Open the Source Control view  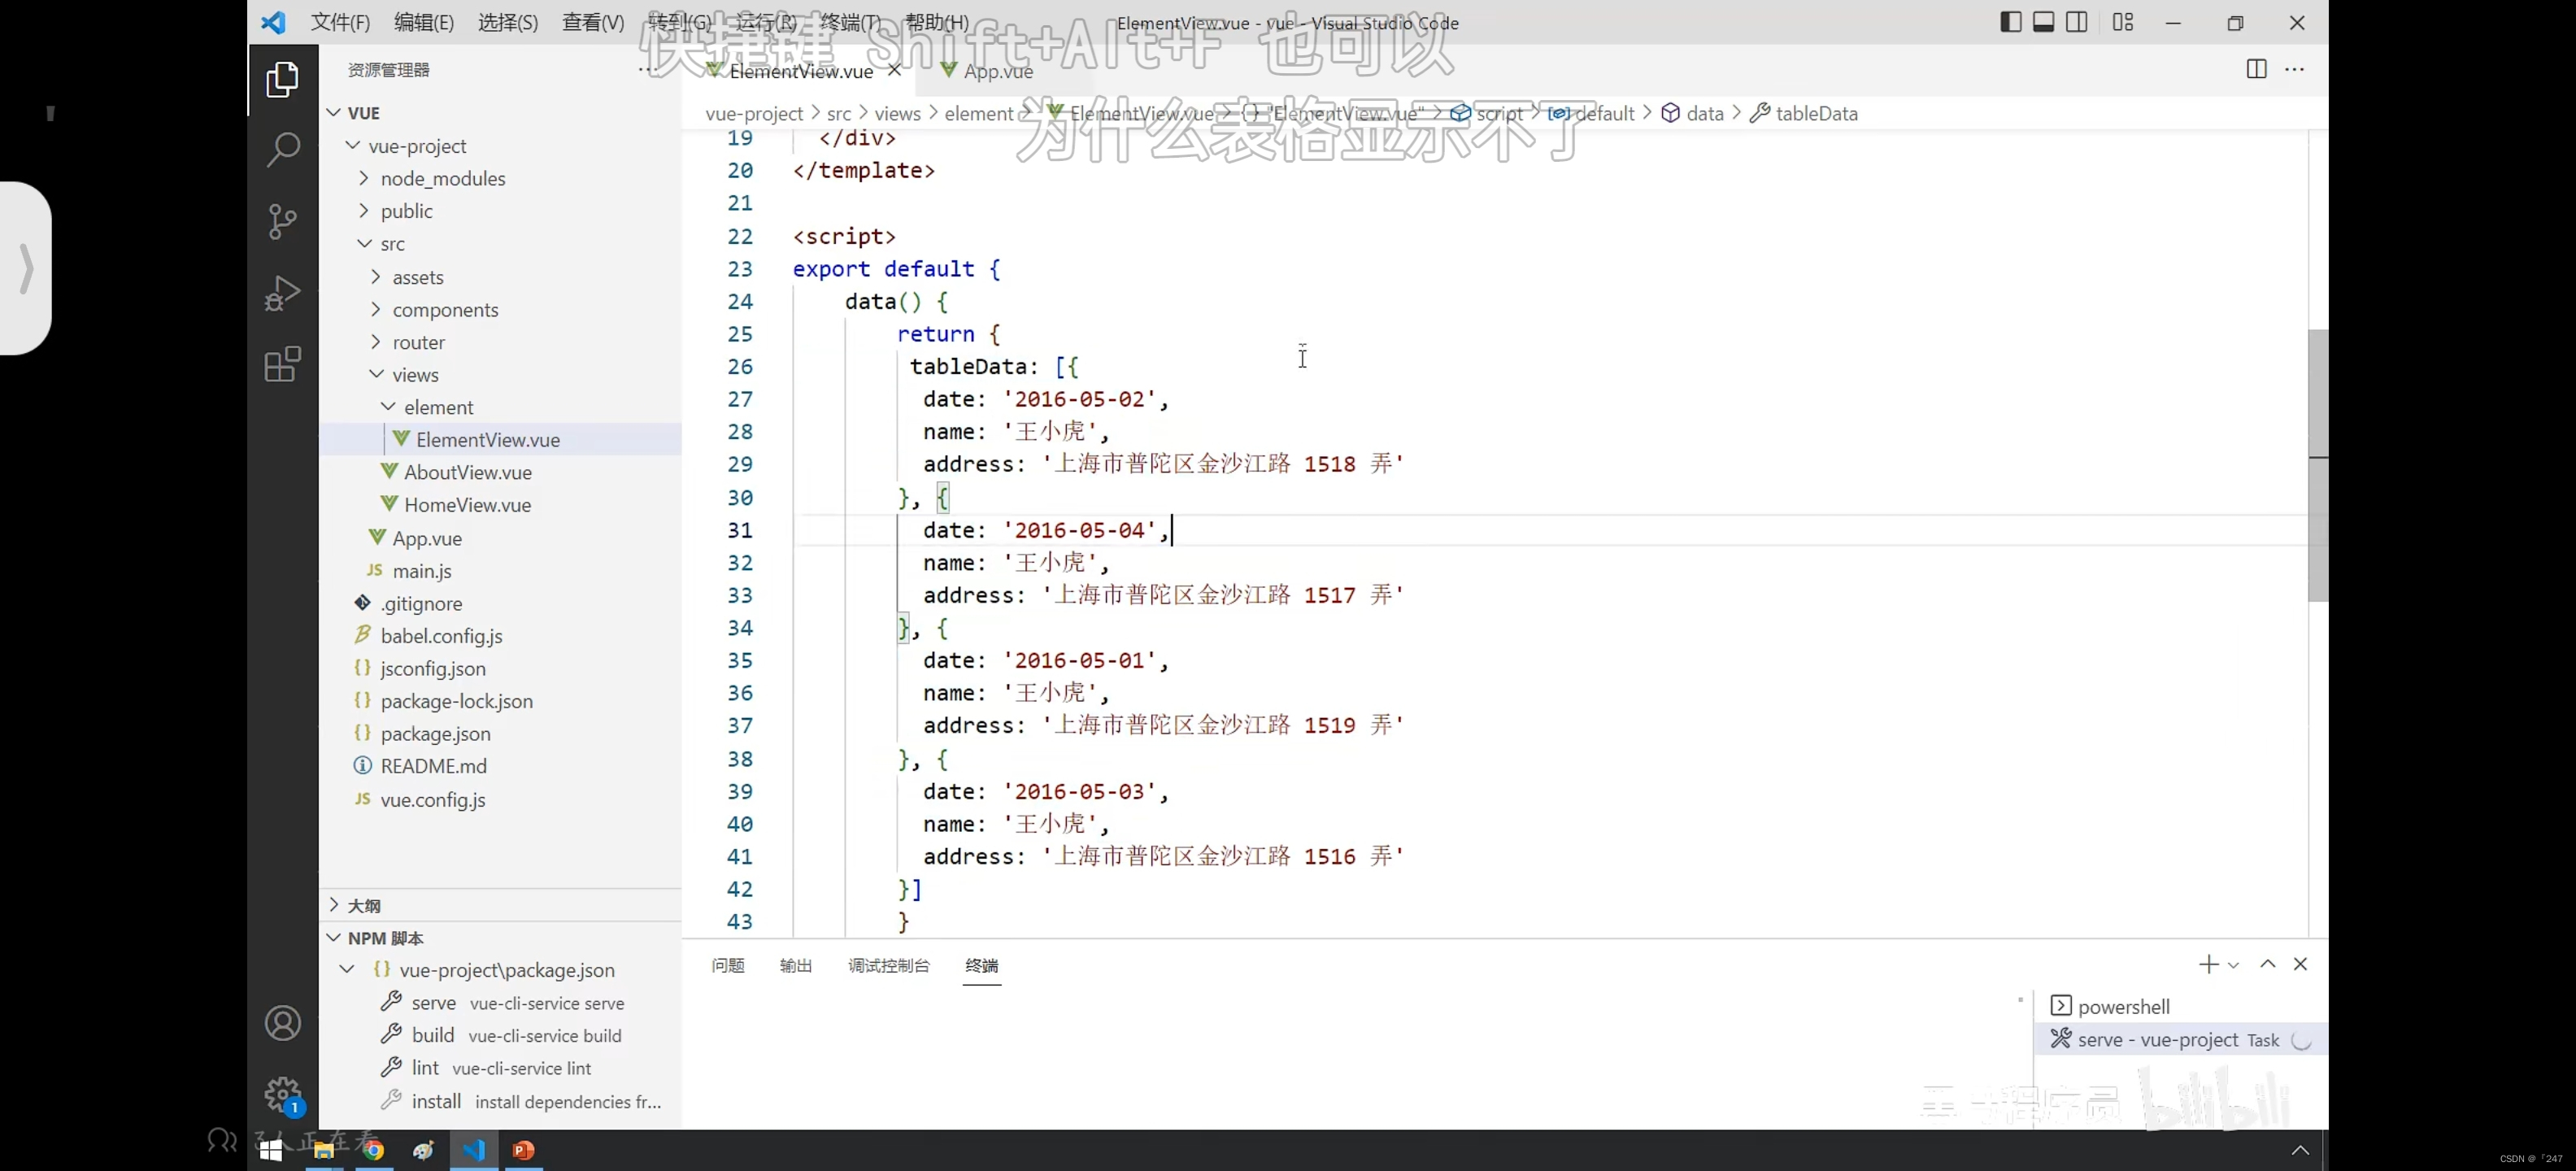coord(283,222)
